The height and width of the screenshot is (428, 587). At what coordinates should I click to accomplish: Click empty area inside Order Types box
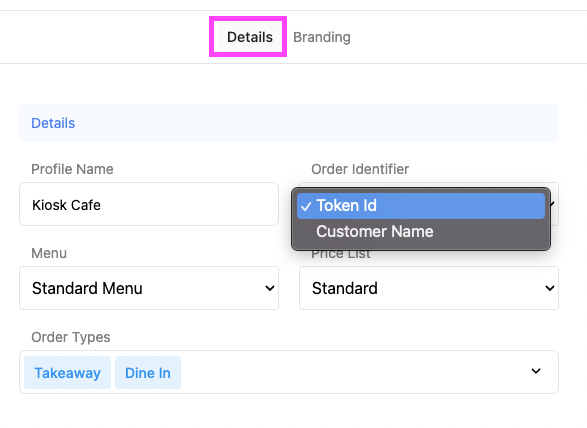point(352,372)
